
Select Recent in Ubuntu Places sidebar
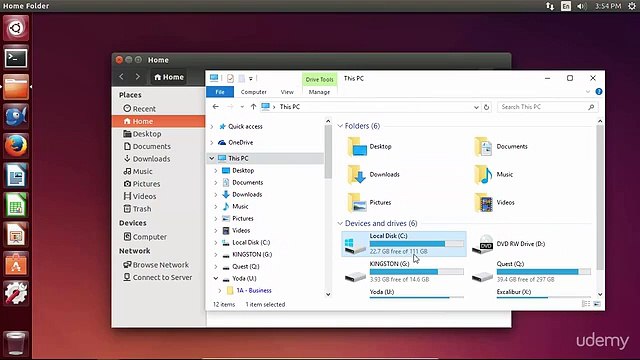coord(139,109)
